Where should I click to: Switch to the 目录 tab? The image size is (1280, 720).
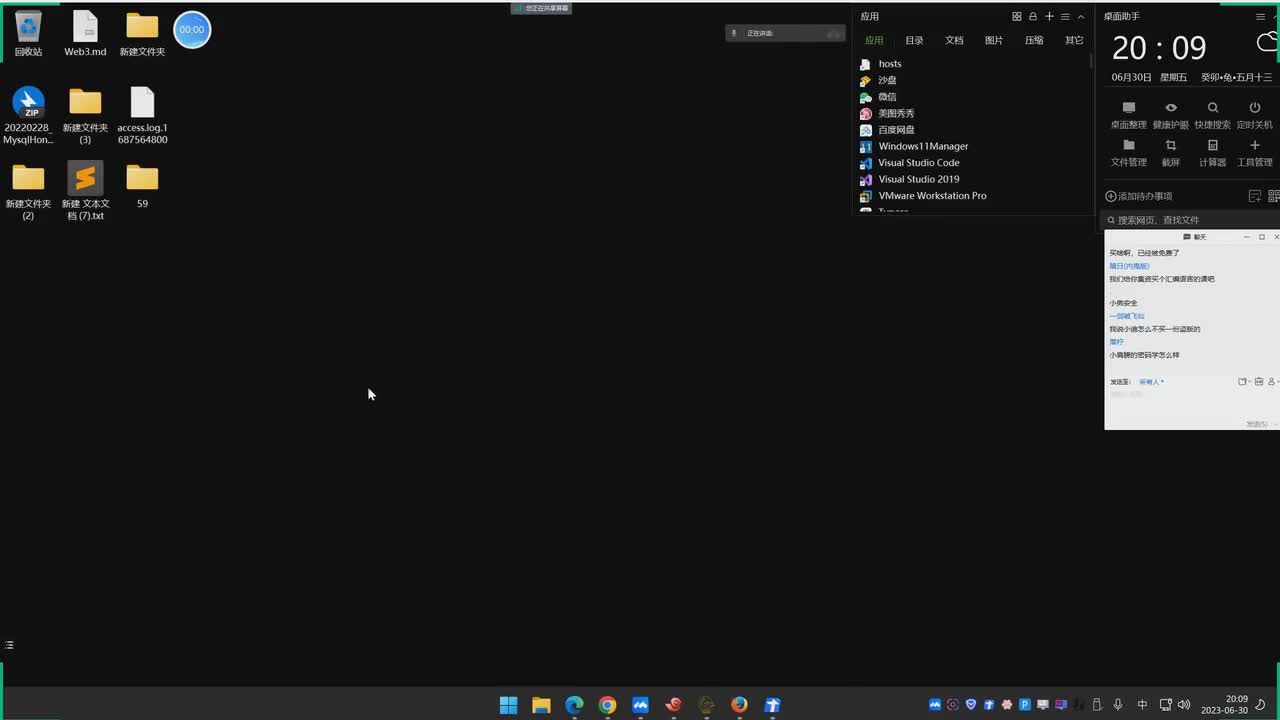point(914,41)
